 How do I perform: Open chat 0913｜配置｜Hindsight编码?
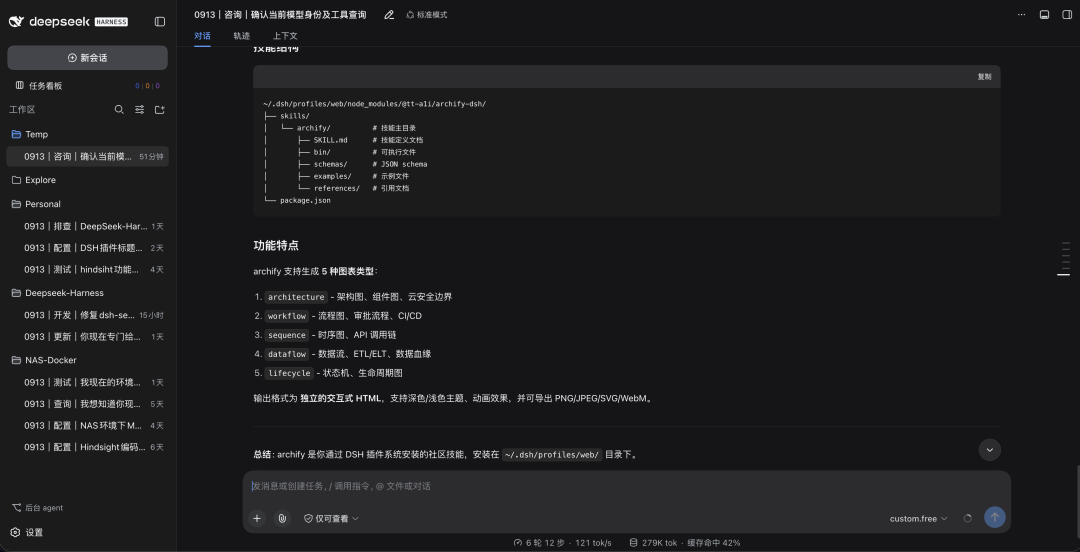point(87,447)
